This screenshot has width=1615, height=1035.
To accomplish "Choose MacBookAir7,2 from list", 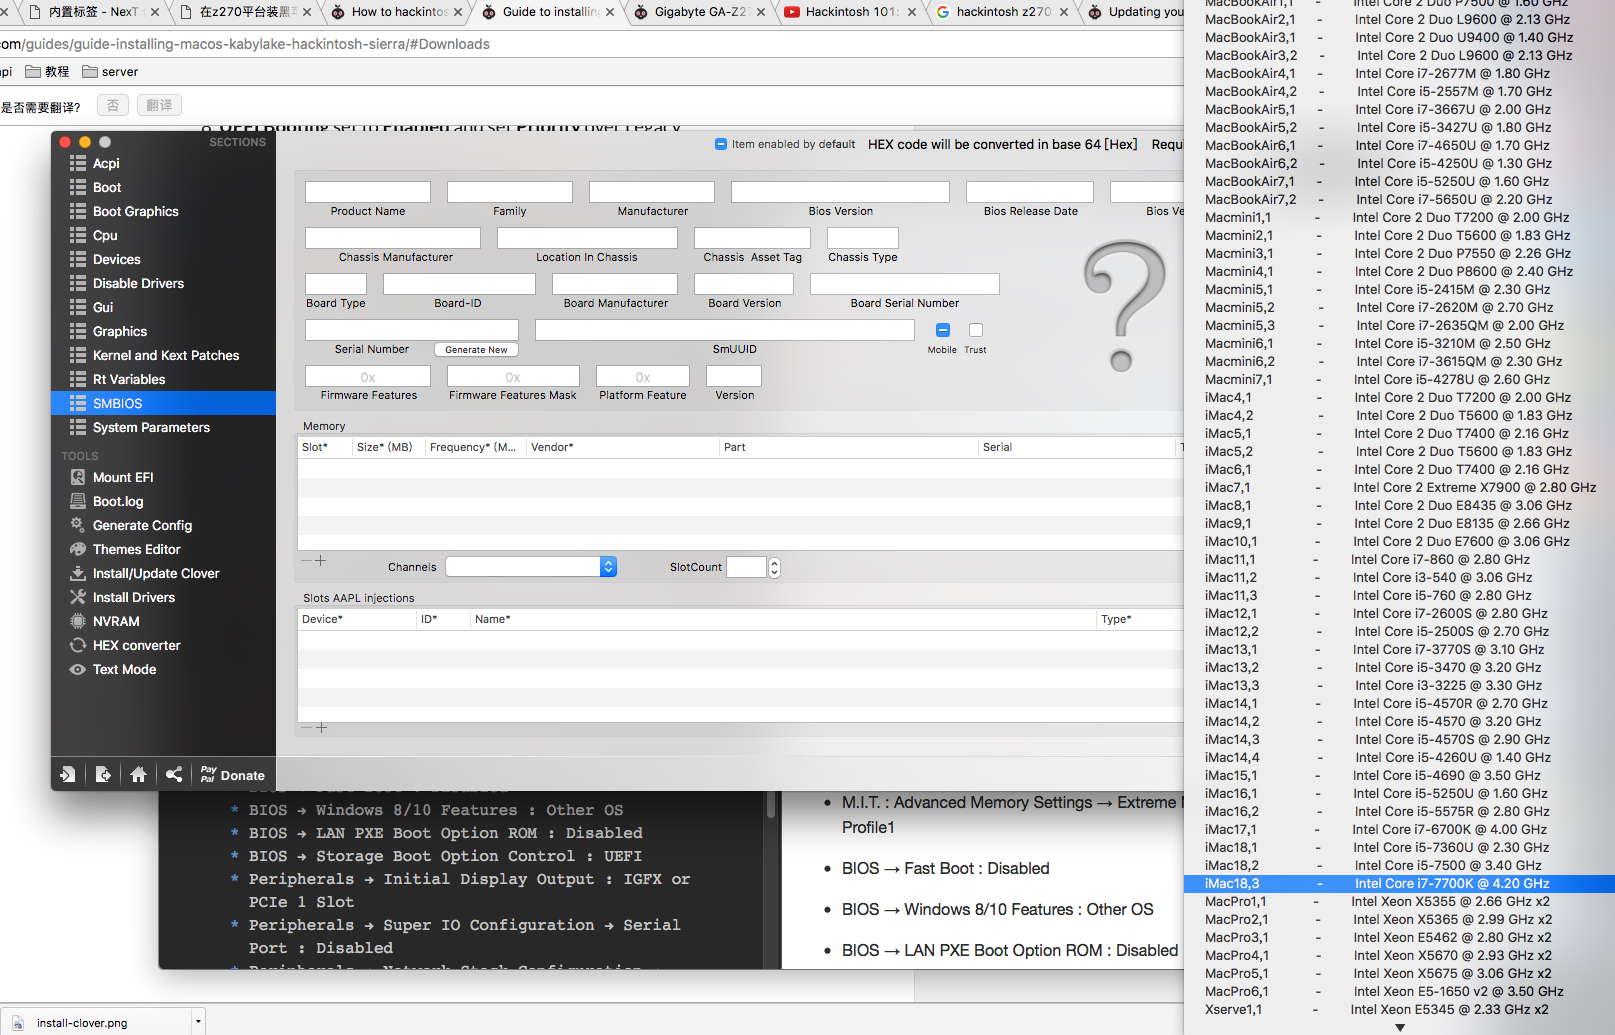I will click(x=1399, y=200).
